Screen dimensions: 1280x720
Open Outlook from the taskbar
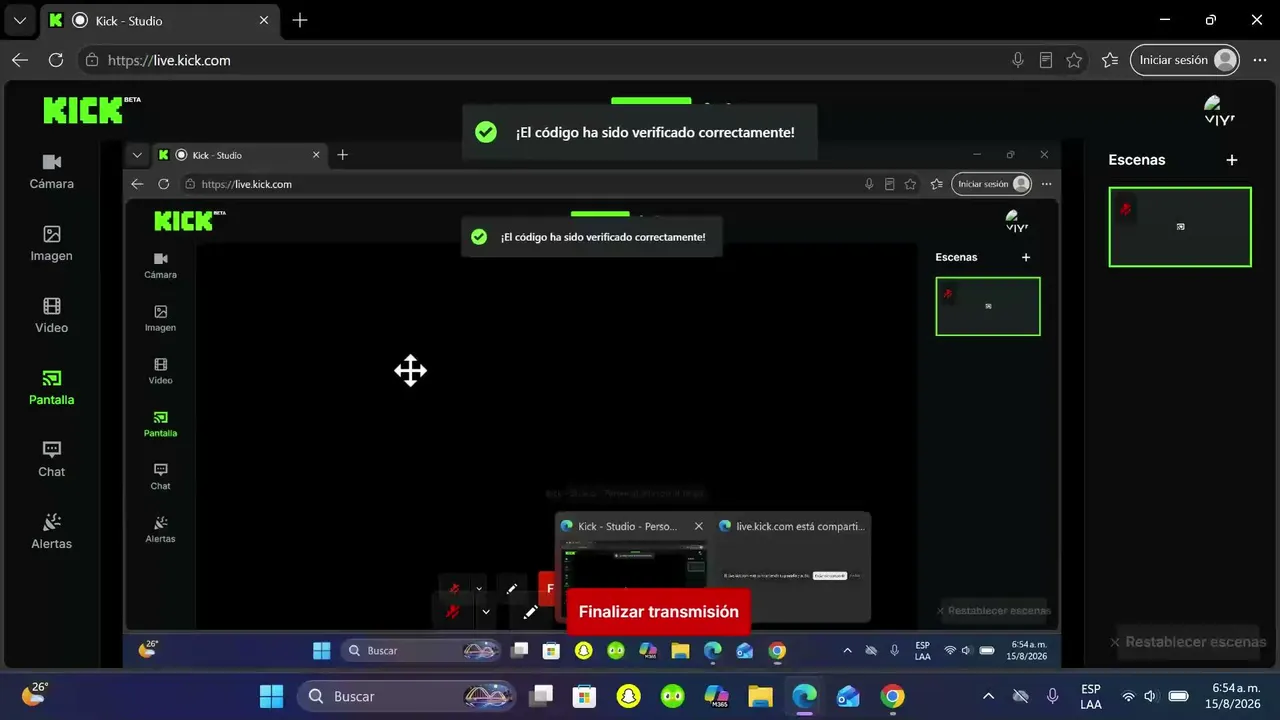[x=848, y=696]
